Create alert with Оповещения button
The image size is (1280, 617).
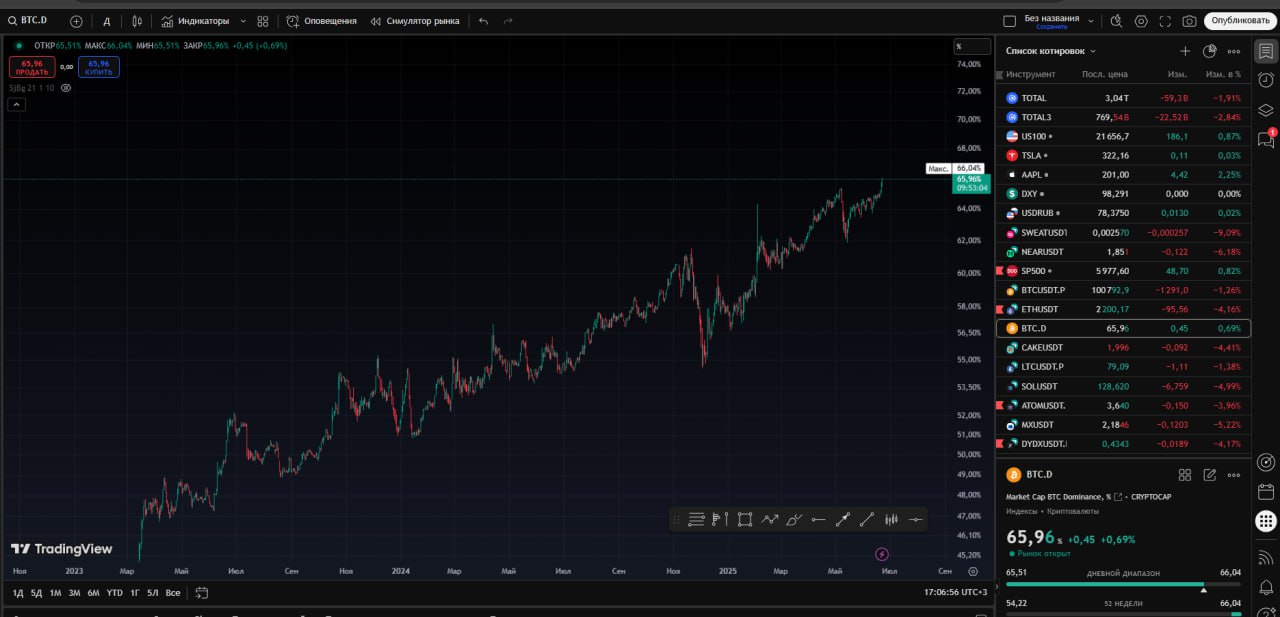[x=321, y=20]
